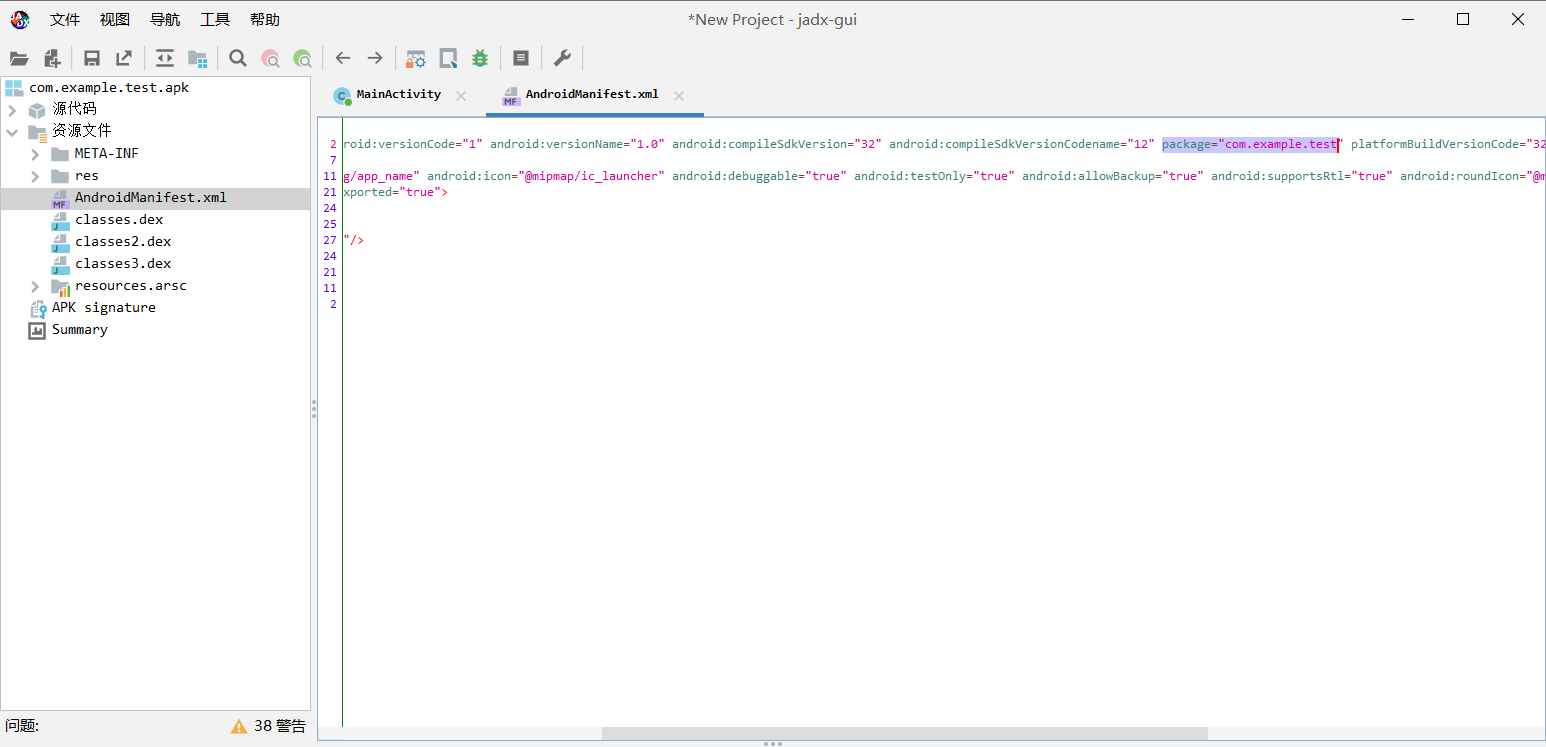Image resolution: width=1546 pixels, height=747 pixels.
Task: Toggle the flatten packages toolbar icon
Action: [x=197, y=58]
